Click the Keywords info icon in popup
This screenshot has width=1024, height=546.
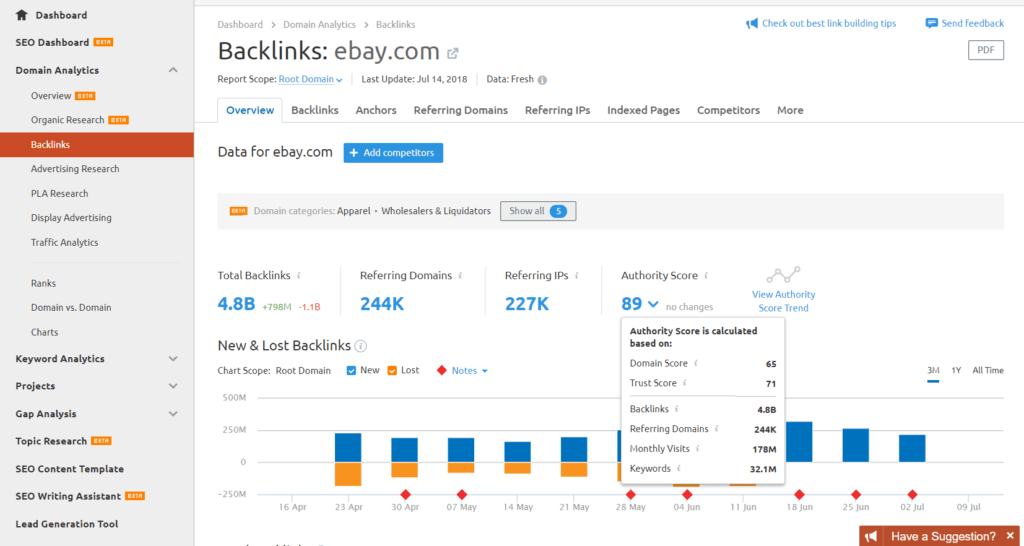click(x=679, y=468)
